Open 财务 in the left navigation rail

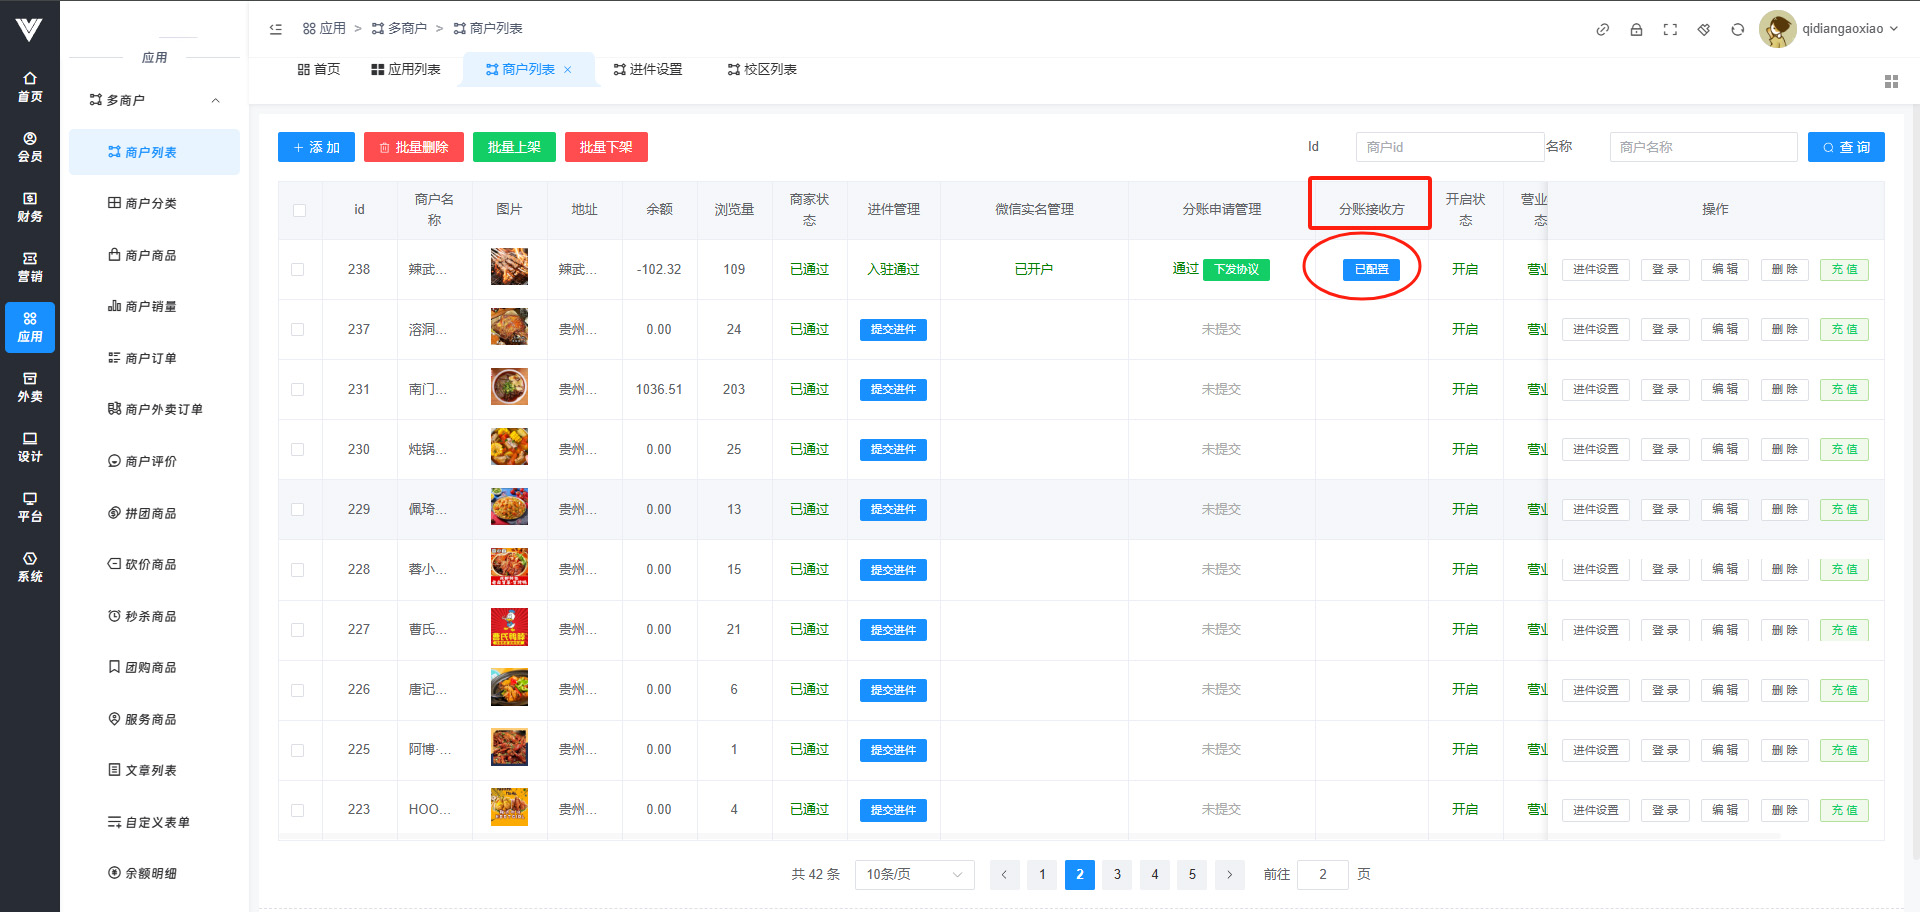[30, 207]
